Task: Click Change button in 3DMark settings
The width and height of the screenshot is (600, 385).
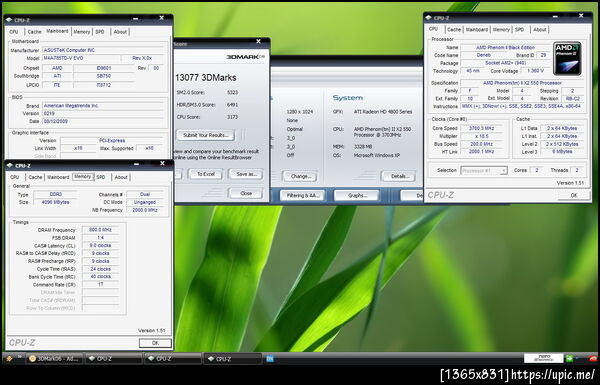Action: point(300,176)
